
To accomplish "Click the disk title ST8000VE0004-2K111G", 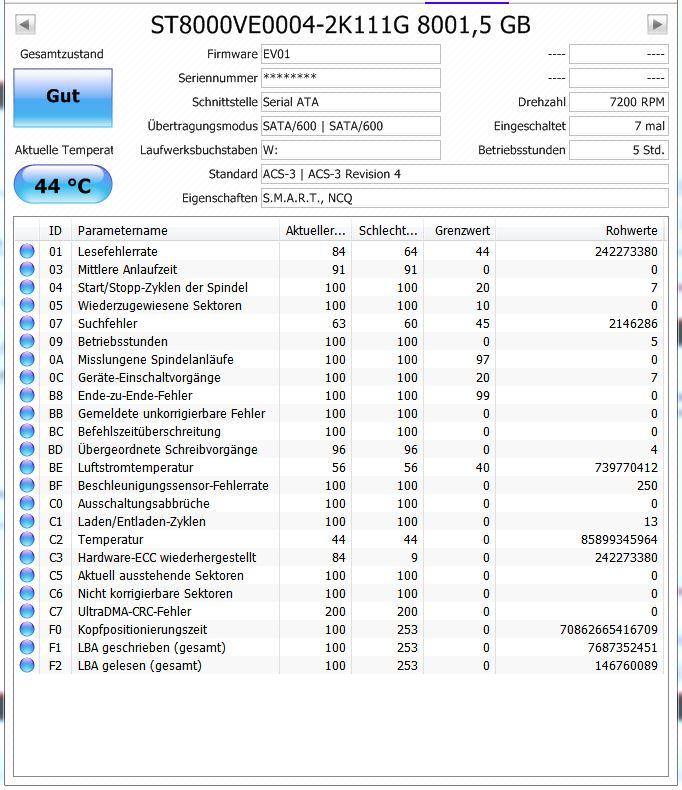I will pyautogui.click(x=280, y=25).
